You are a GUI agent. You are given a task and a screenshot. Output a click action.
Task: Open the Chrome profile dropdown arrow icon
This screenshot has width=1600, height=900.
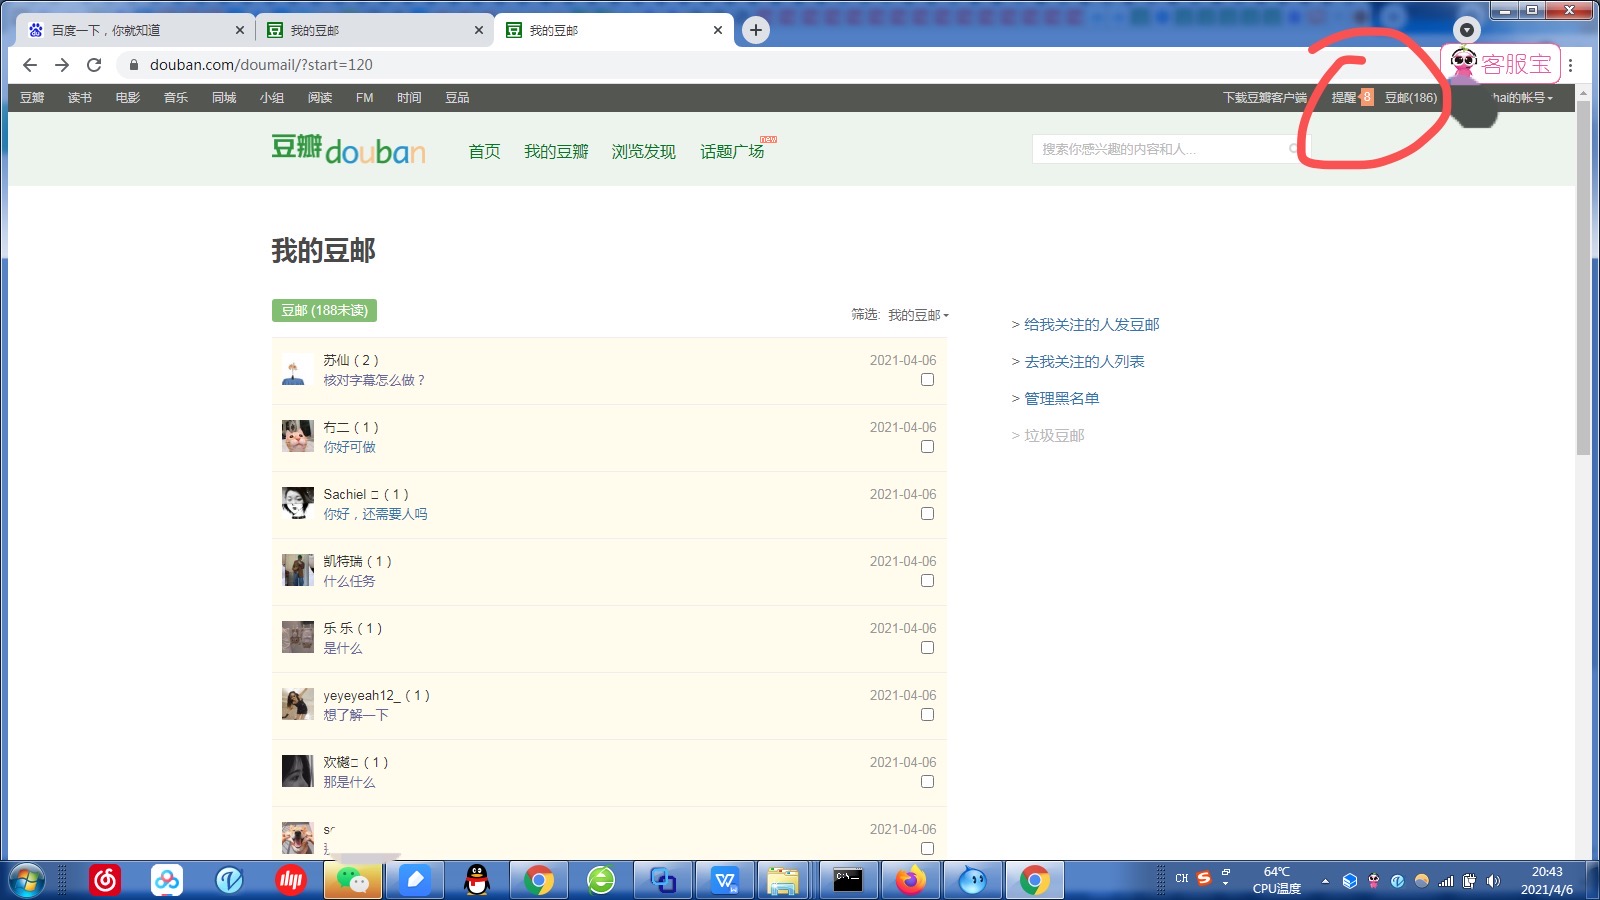pos(1466,30)
